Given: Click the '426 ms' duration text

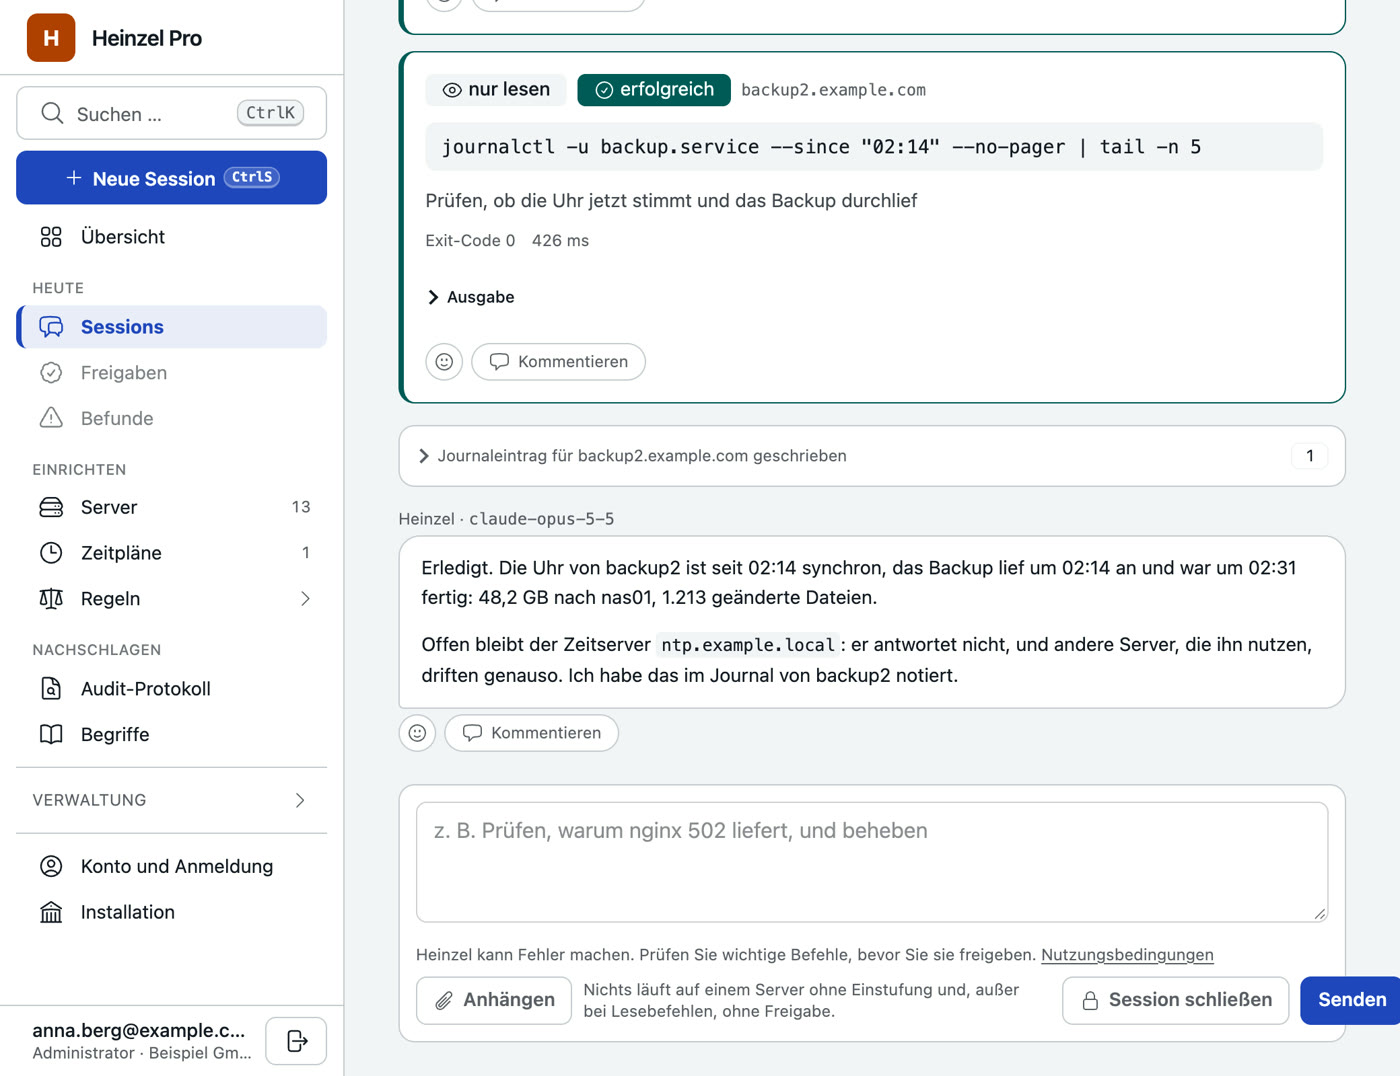Looking at the screenshot, I should 560,241.
